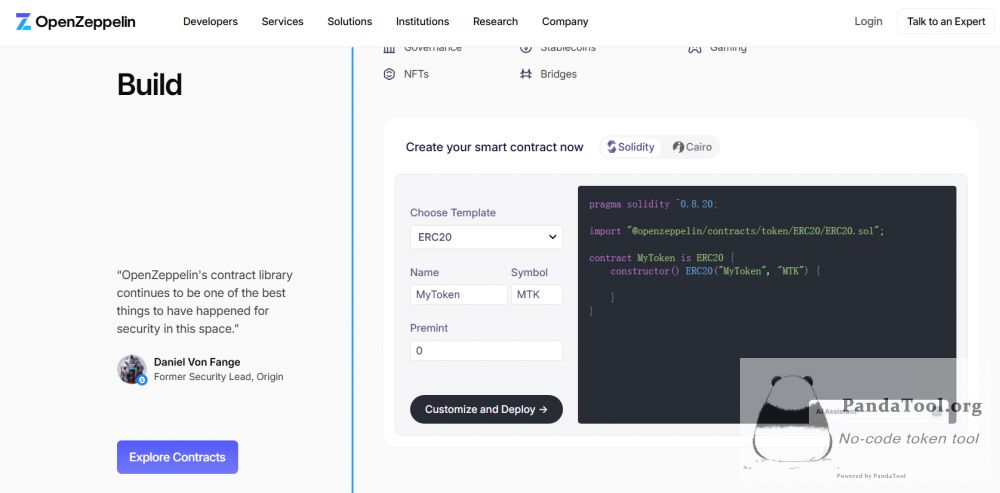This screenshot has height=493, width=1000.
Task: Click Talk to an Expert button
Action: (x=946, y=22)
